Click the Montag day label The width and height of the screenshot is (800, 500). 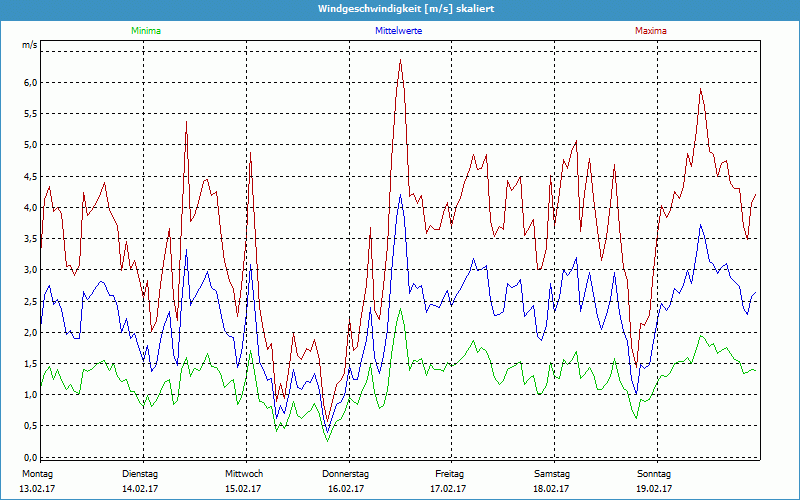(x=37, y=474)
